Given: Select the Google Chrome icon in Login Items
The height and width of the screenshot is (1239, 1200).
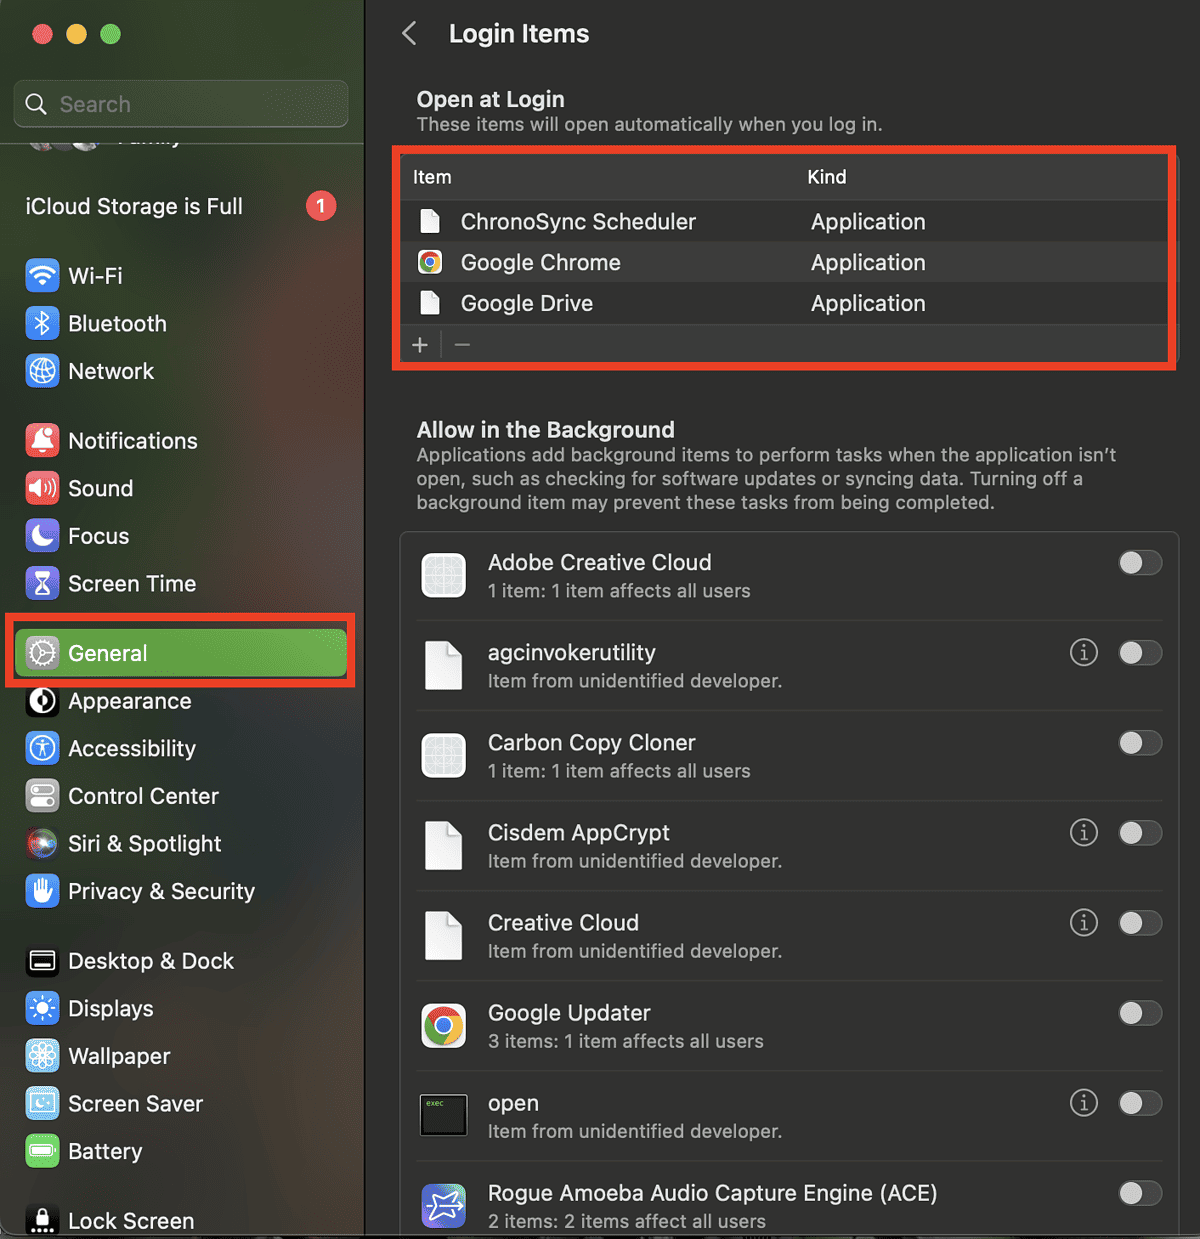Looking at the screenshot, I should click(430, 262).
